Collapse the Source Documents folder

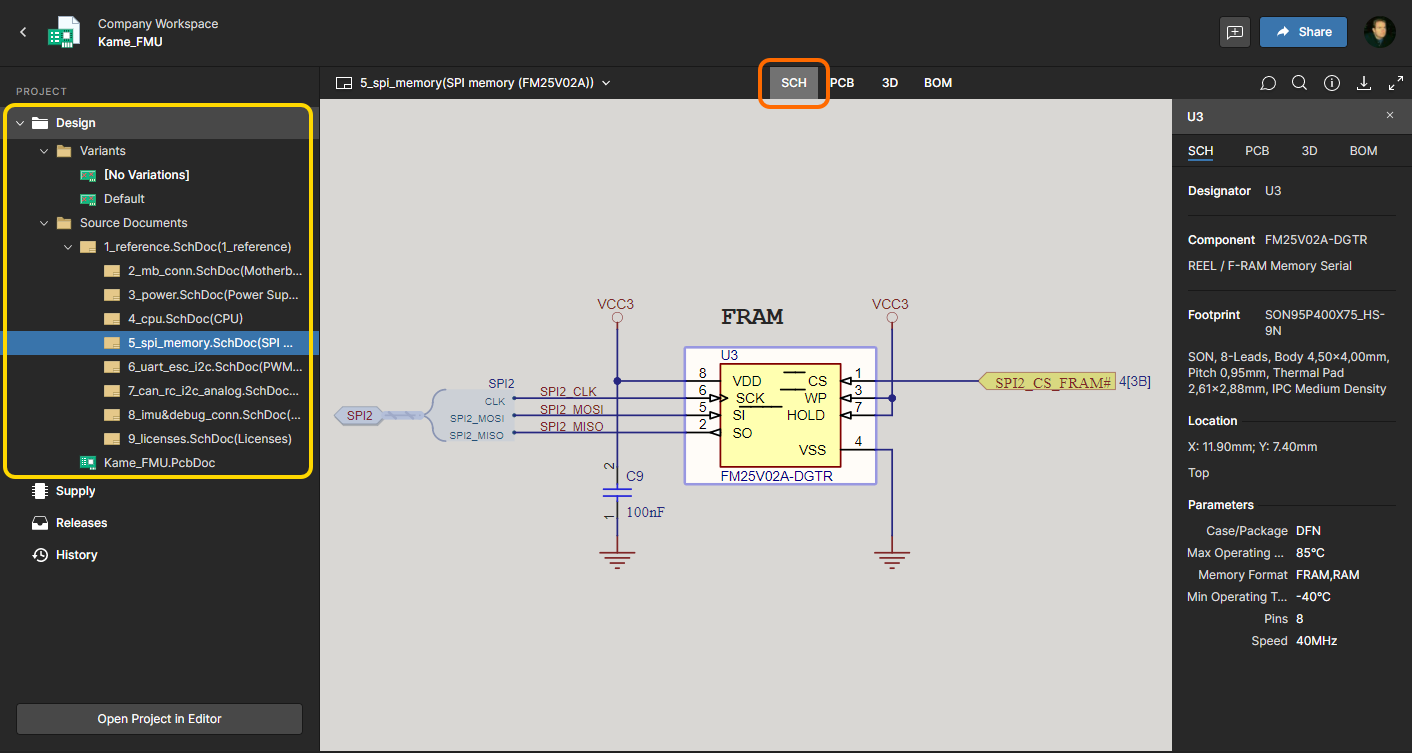(44, 223)
